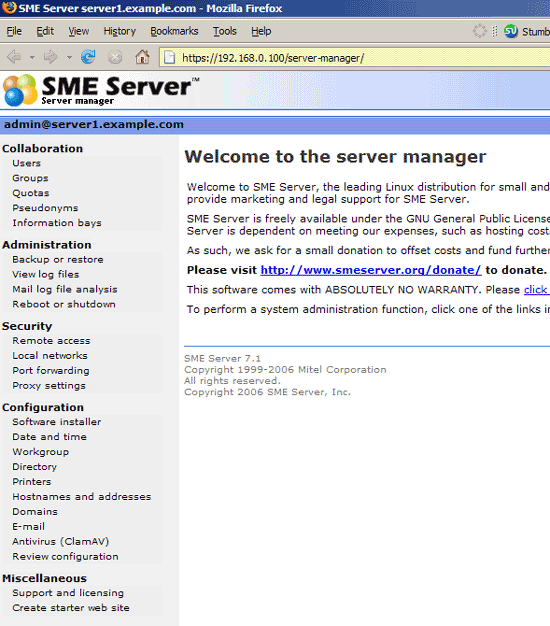Image resolution: width=550 pixels, height=626 pixels.
Task: Click the page icon in the address bar
Action: pyautogui.click(x=170, y=57)
